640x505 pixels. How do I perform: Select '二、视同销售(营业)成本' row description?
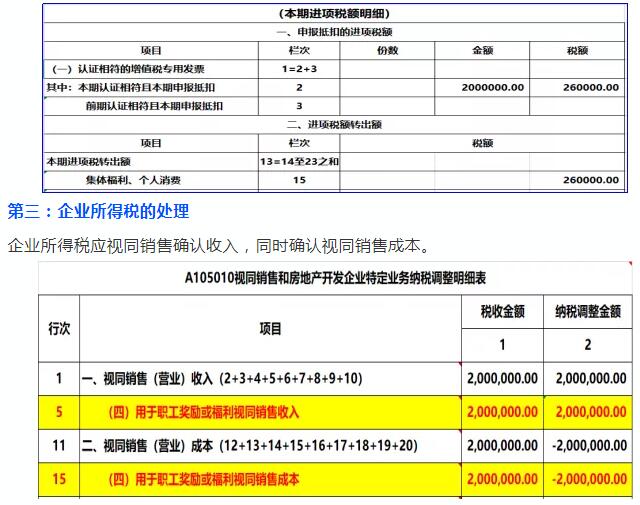pos(249,445)
